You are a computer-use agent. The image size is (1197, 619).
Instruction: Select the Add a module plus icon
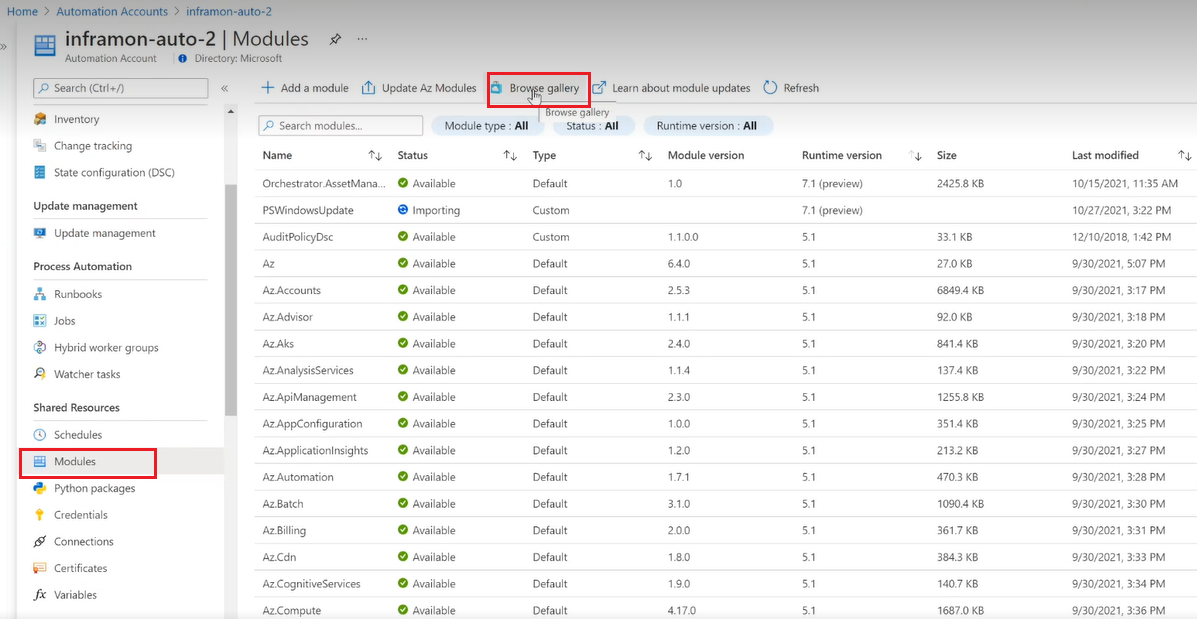266,87
